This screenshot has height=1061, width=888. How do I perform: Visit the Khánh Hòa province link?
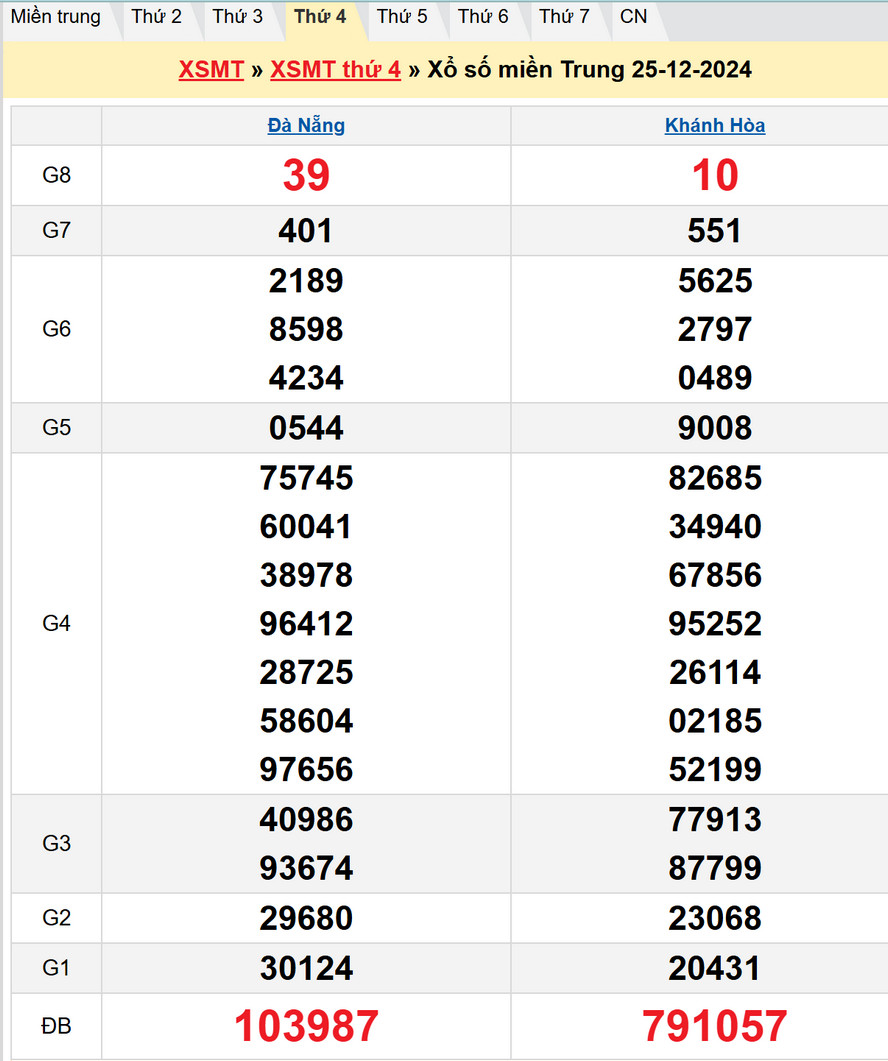[x=715, y=126]
